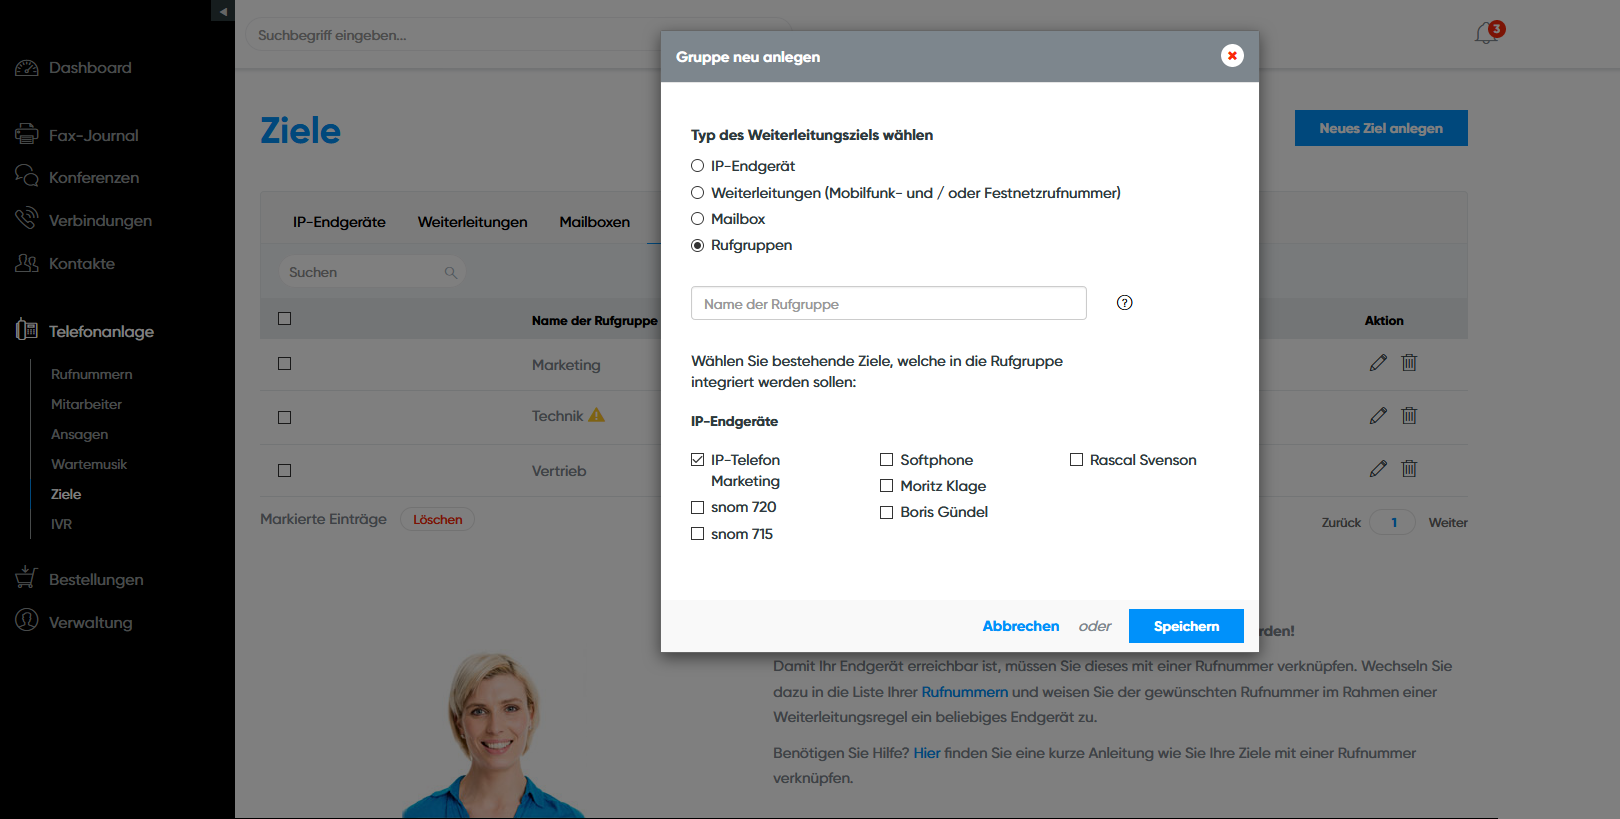
Task: Uncheck IP-Telefon Marketing checkbox
Action: [698, 460]
